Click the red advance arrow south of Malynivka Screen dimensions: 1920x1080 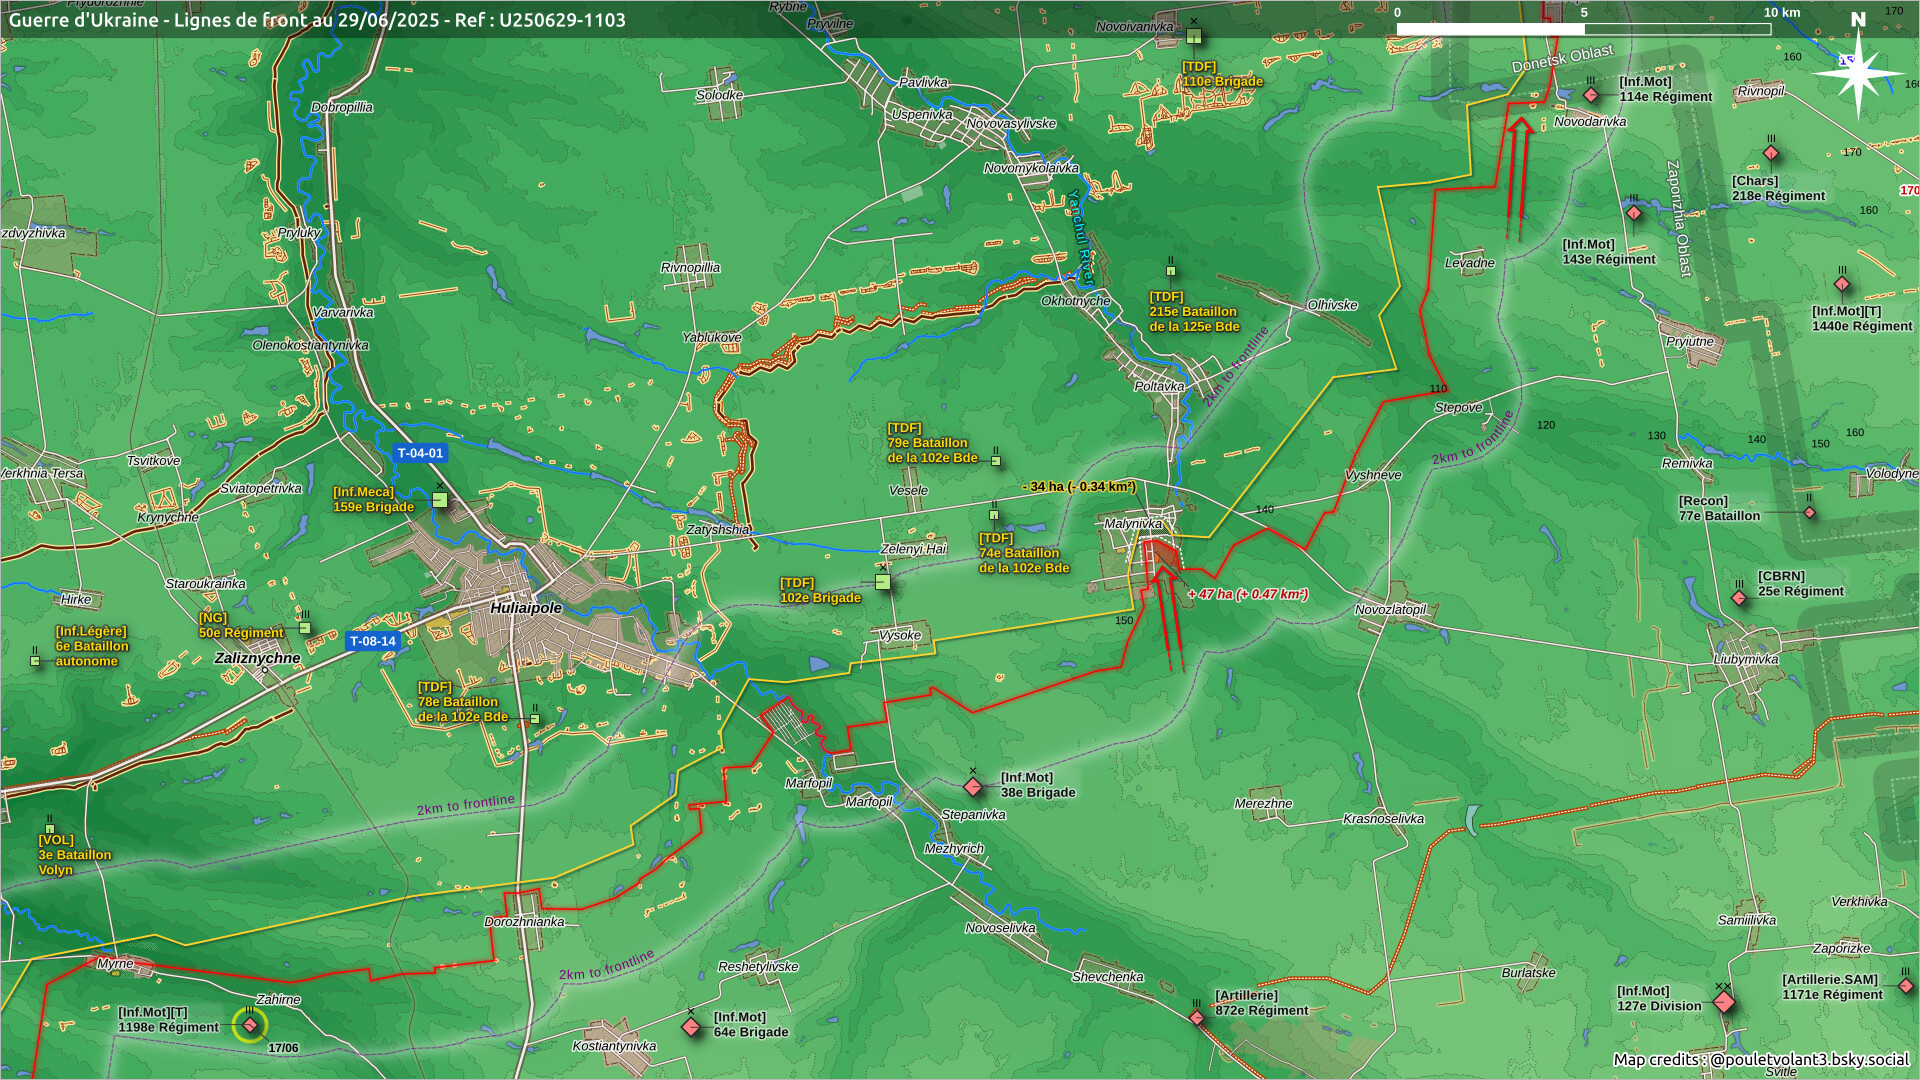(x=1168, y=618)
